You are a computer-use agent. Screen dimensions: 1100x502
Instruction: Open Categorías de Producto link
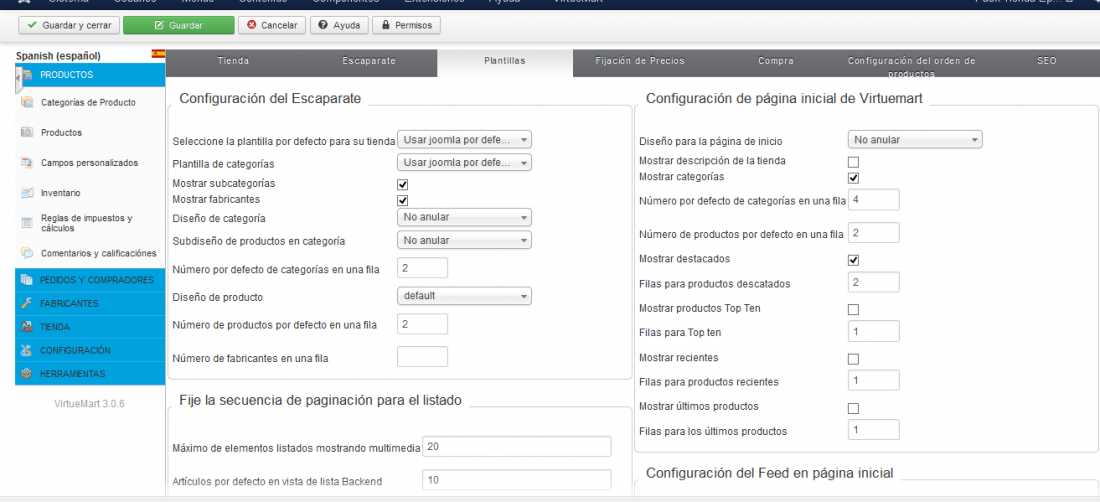[x=88, y=102]
